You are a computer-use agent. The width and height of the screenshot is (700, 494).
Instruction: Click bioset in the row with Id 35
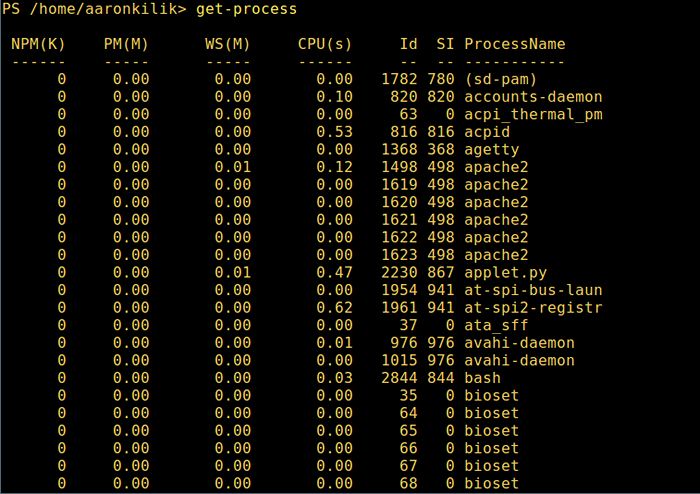tap(492, 396)
